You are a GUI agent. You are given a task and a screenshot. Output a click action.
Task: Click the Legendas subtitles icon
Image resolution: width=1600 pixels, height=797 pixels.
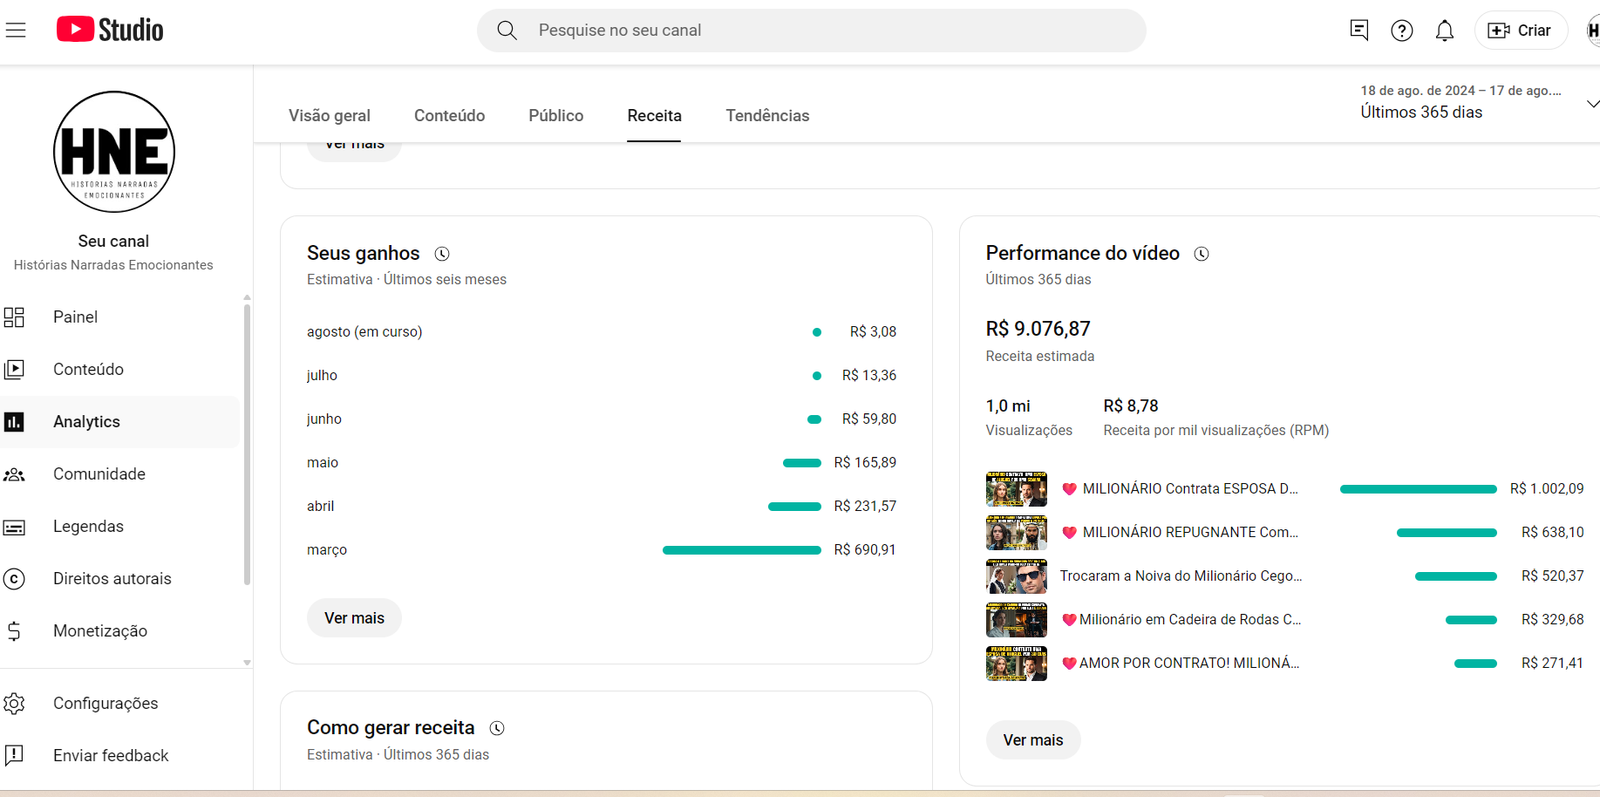14,527
